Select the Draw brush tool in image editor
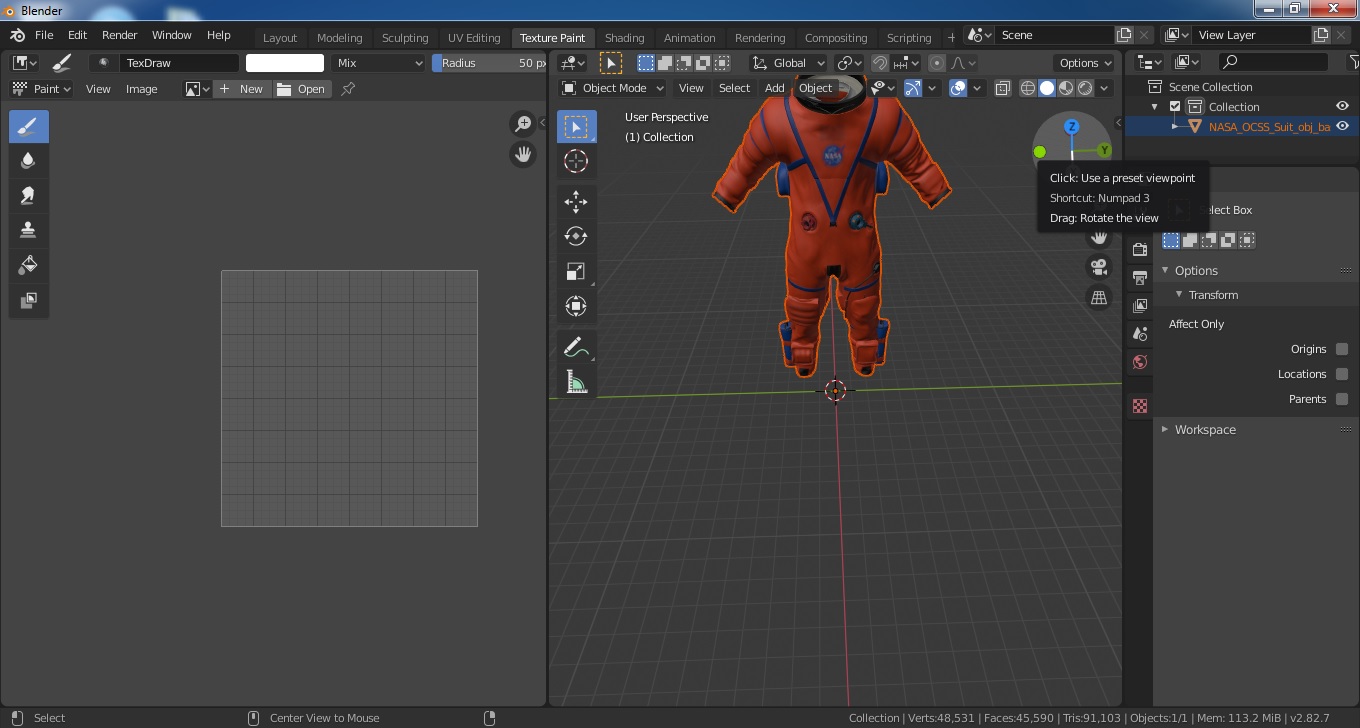Screen dimensions: 1360x728 pos(29,127)
